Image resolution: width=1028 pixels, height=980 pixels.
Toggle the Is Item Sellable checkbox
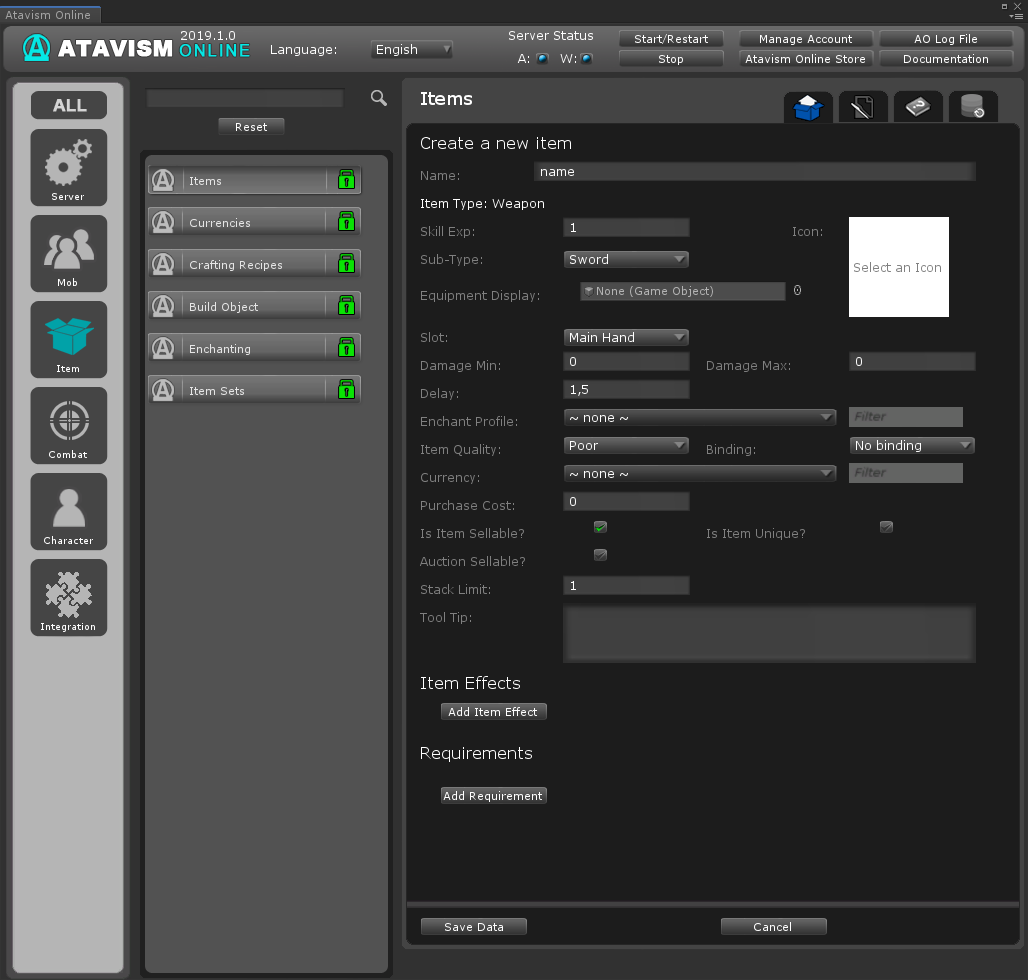tap(600, 527)
